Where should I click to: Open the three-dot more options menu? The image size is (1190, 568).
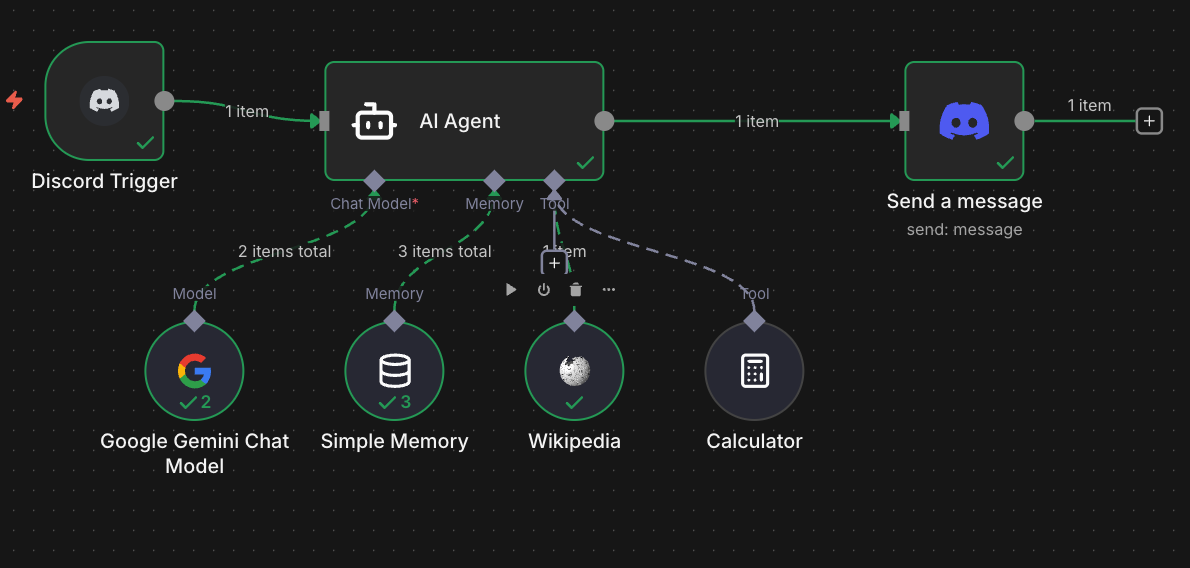click(609, 290)
